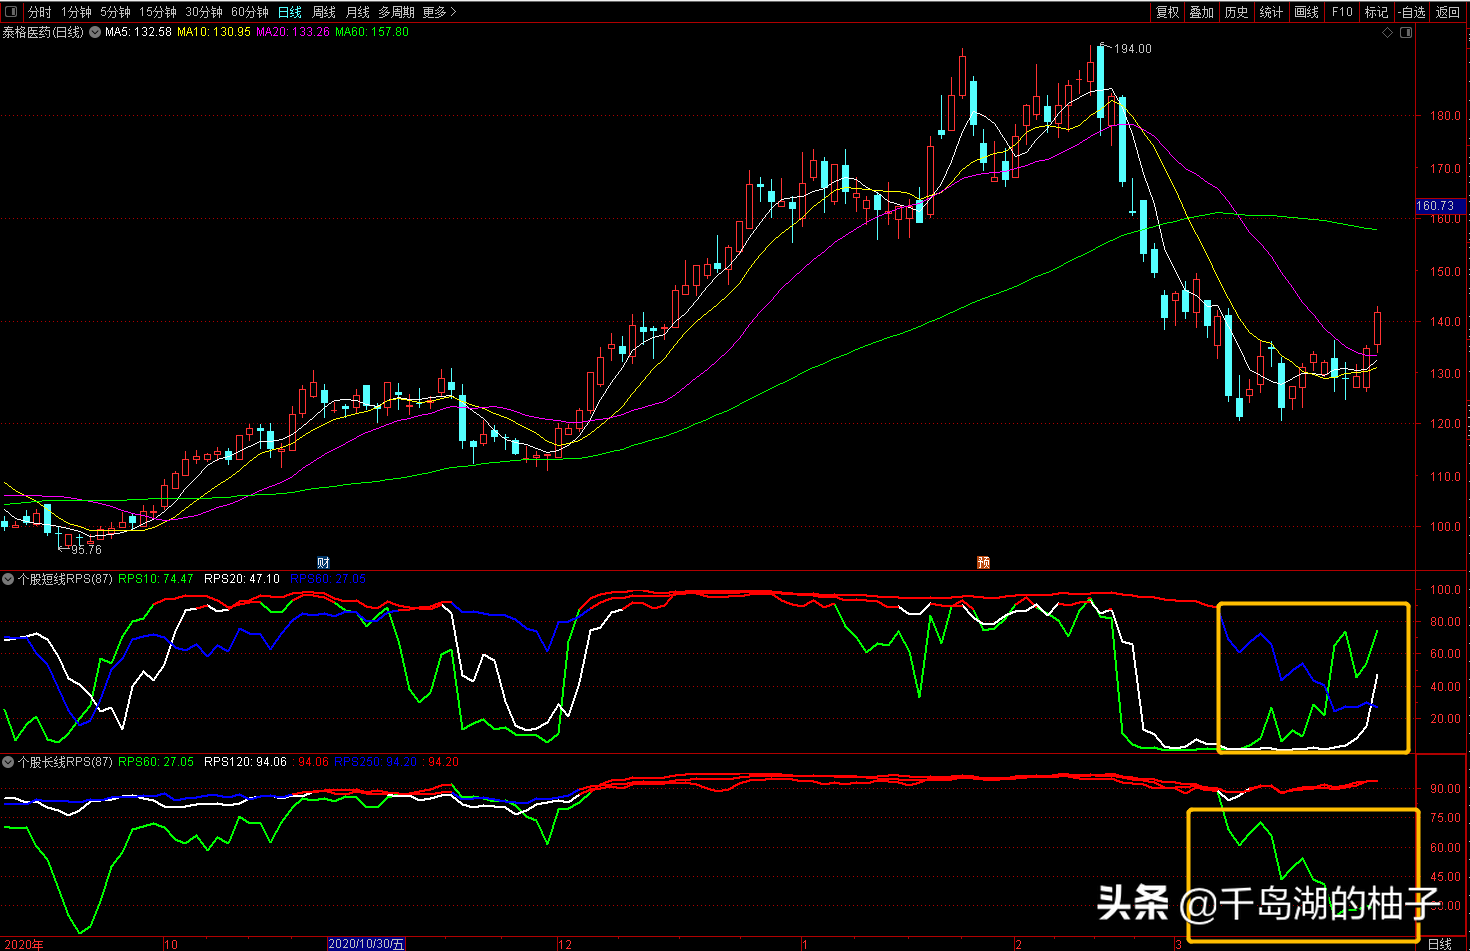Click the 返回 back button
The width and height of the screenshot is (1470, 951).
click(1448, 12)
